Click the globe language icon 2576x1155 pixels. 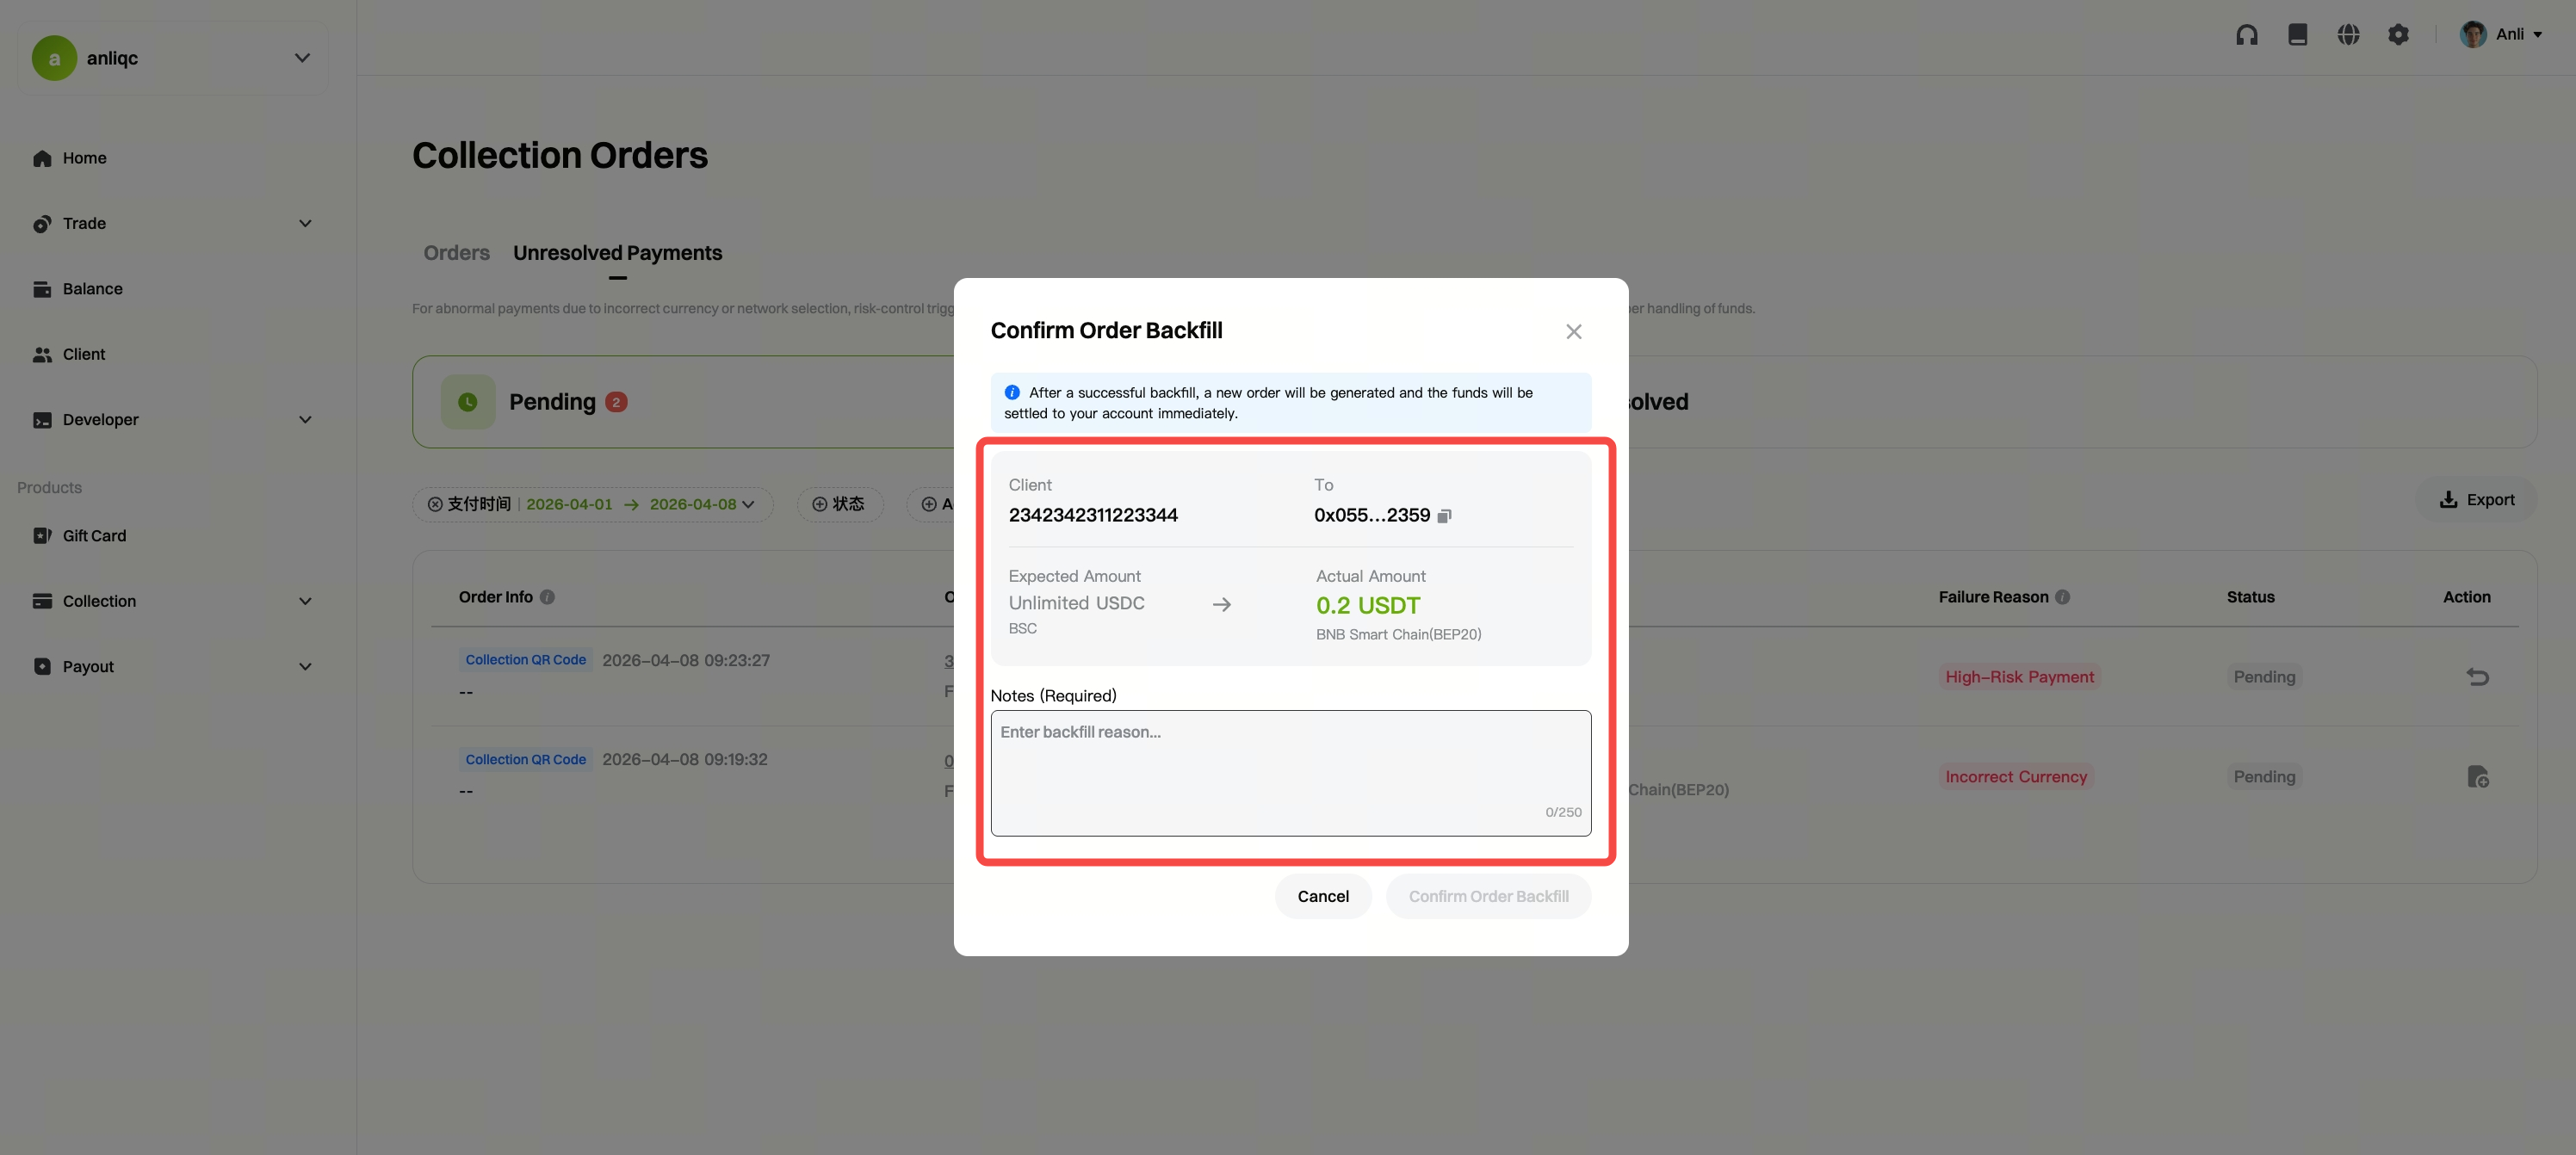point(2348,35)
